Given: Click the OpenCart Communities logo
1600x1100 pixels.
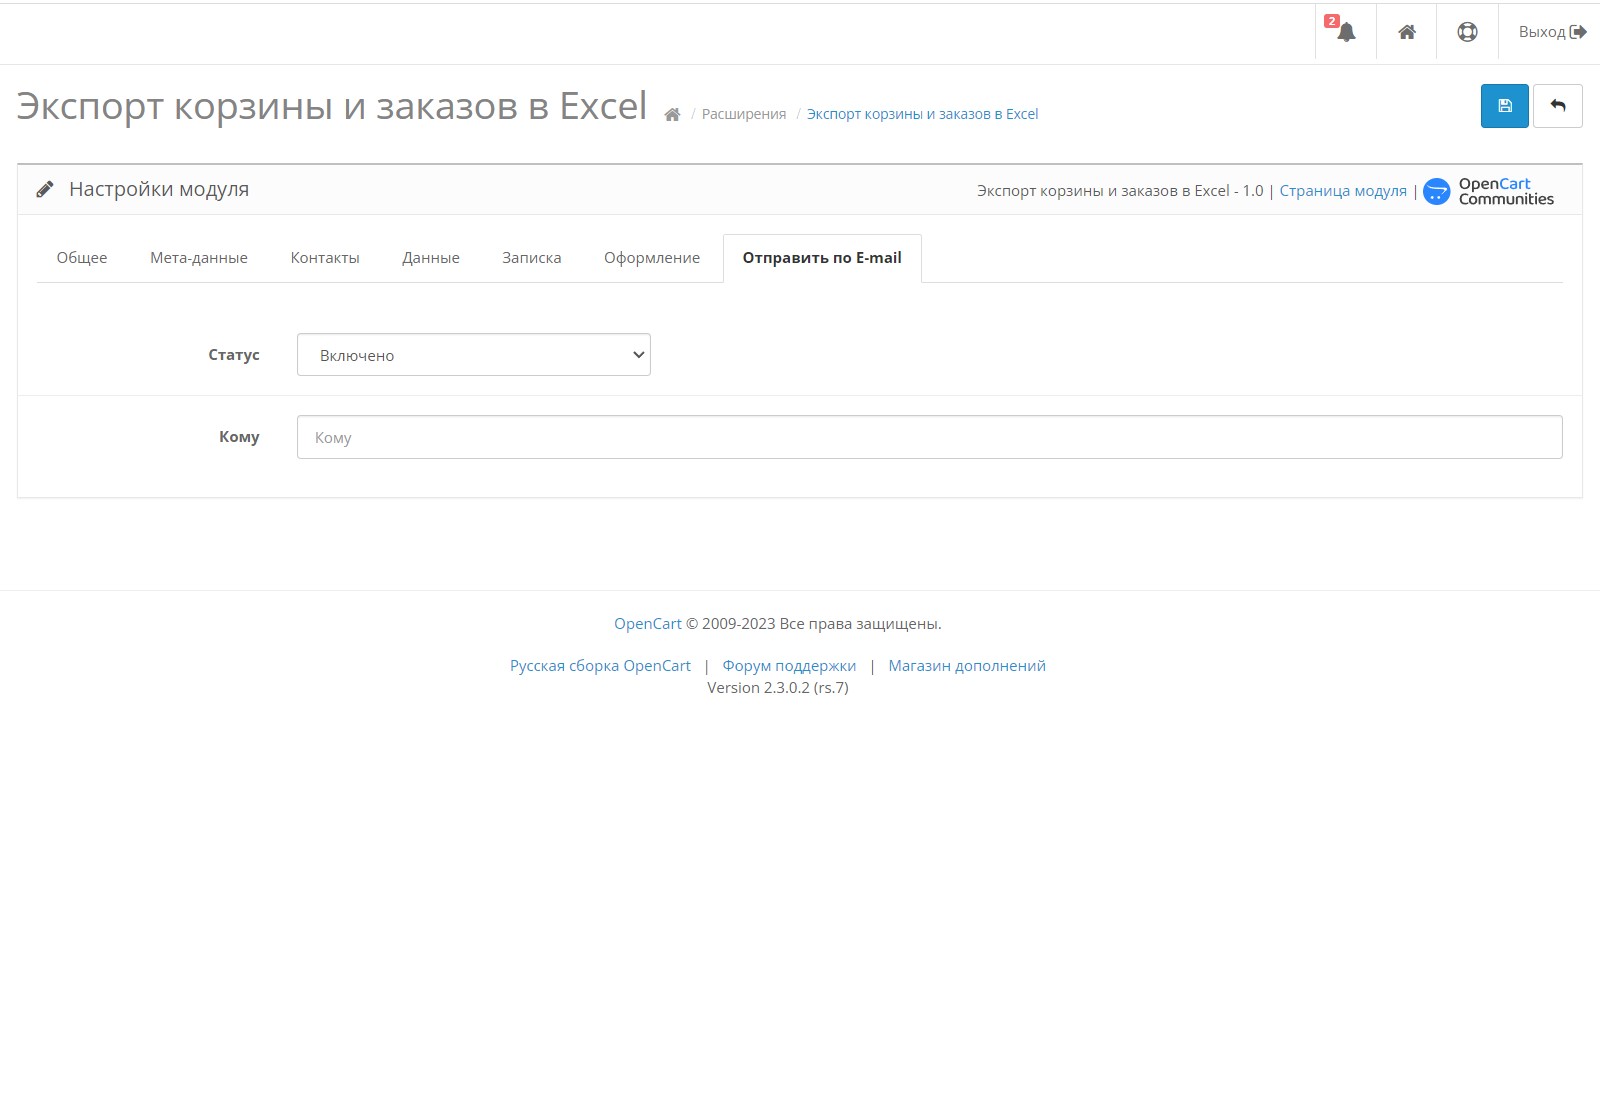Looking at the screenshot, I should tap(1489, 191).
